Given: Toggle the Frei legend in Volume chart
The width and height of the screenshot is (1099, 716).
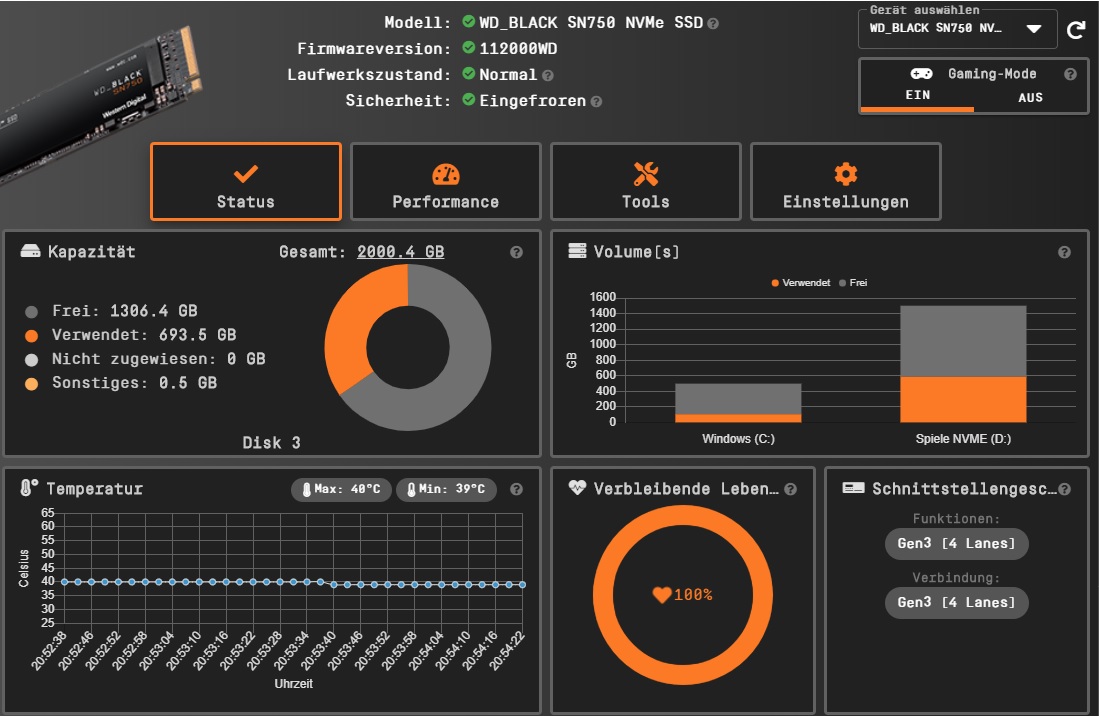Looking at the screenshot, I should pyautogui.click(x=853, y=282).
